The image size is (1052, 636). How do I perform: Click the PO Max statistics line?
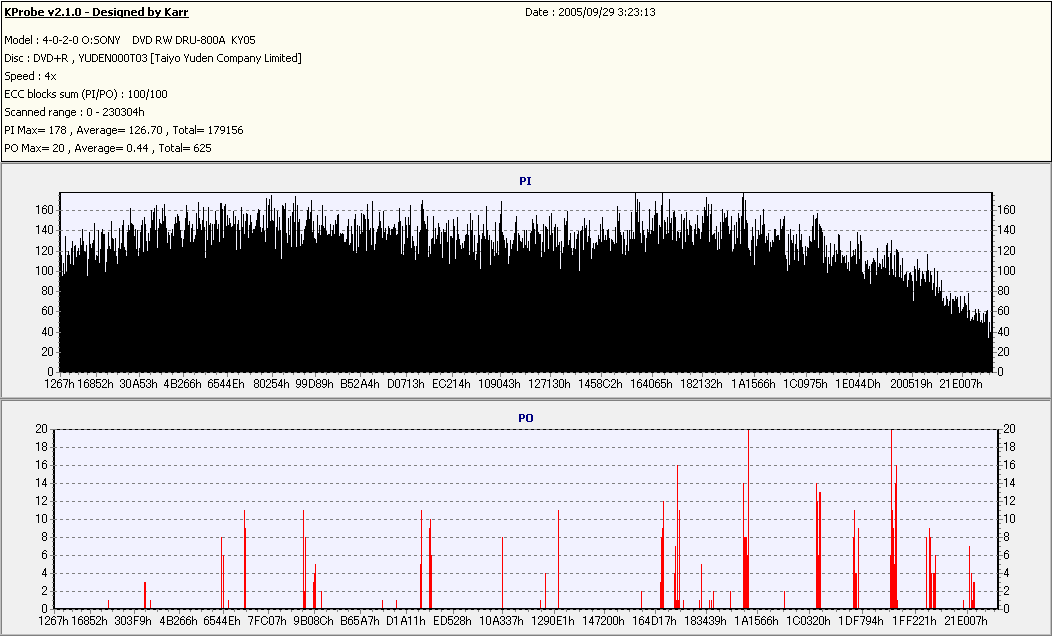(x=108, y=148)
